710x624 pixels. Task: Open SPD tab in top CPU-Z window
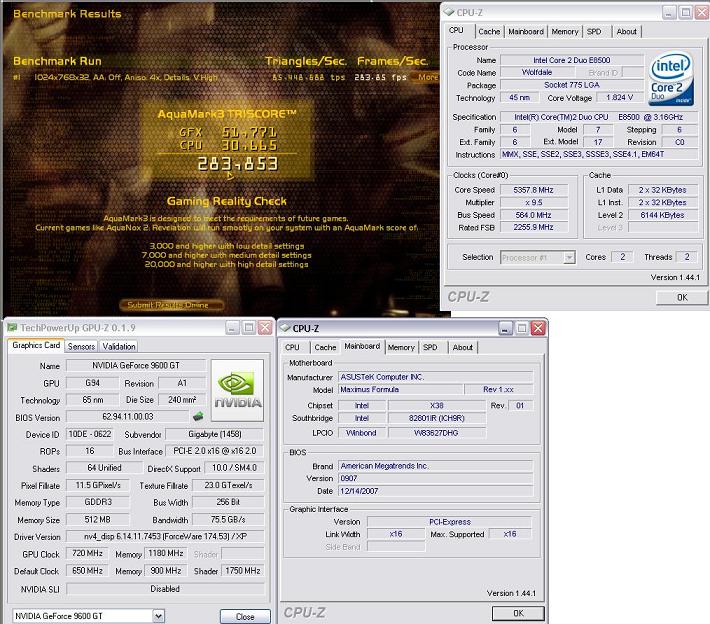click(x=594, y=32)
